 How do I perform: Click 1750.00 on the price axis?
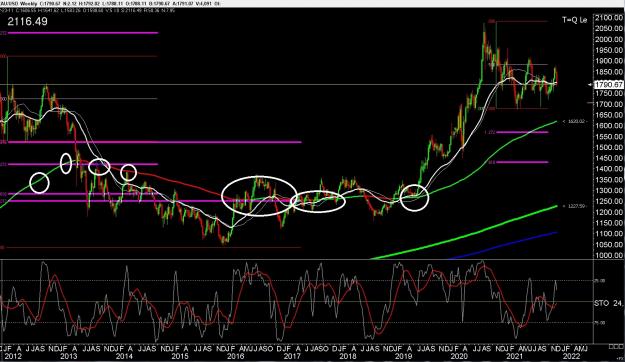coord(609,93)
